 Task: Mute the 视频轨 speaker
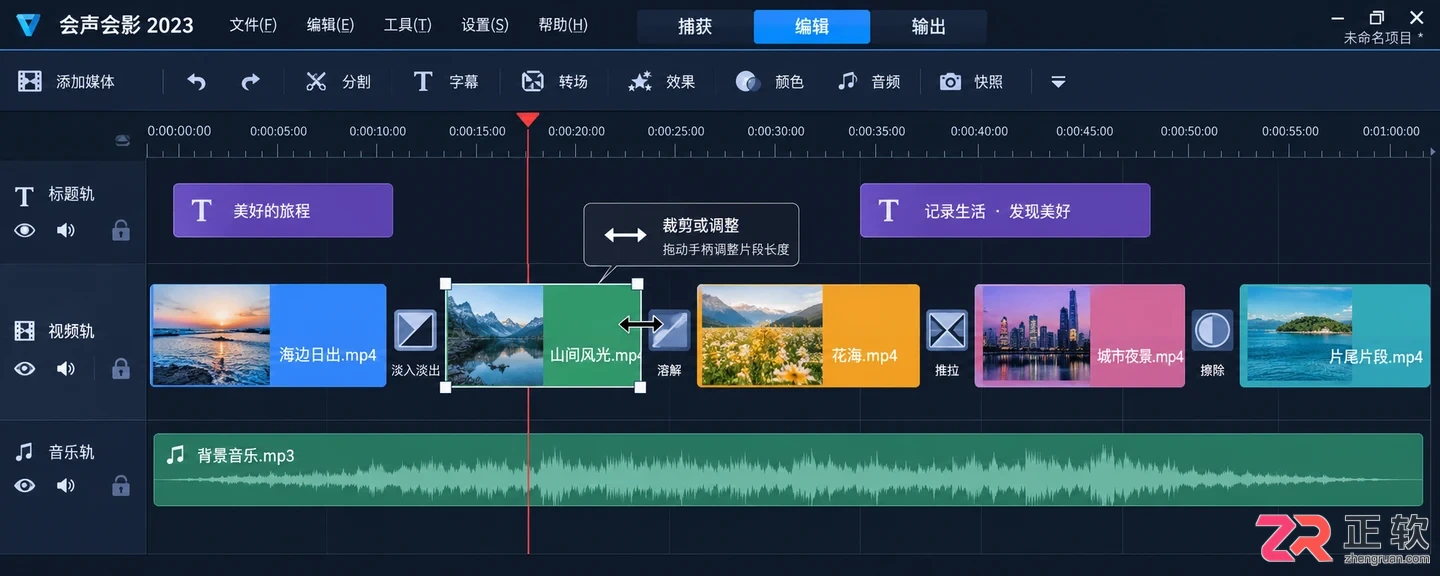[66, 369]
